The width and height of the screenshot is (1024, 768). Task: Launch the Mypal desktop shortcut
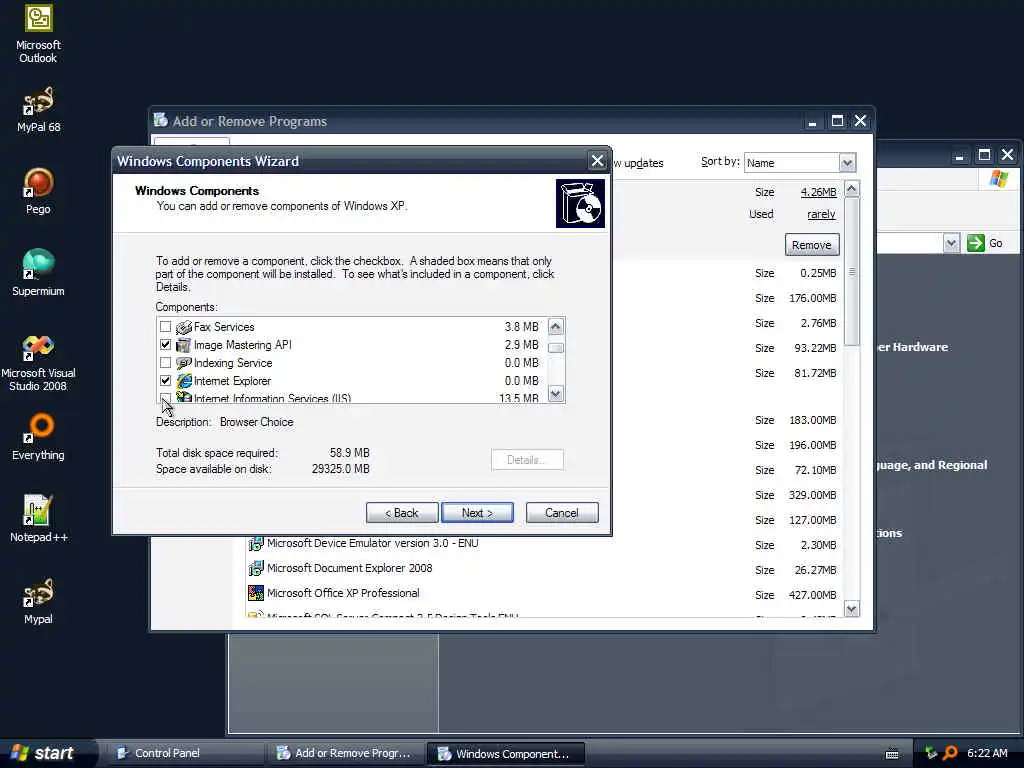[38, 601]
